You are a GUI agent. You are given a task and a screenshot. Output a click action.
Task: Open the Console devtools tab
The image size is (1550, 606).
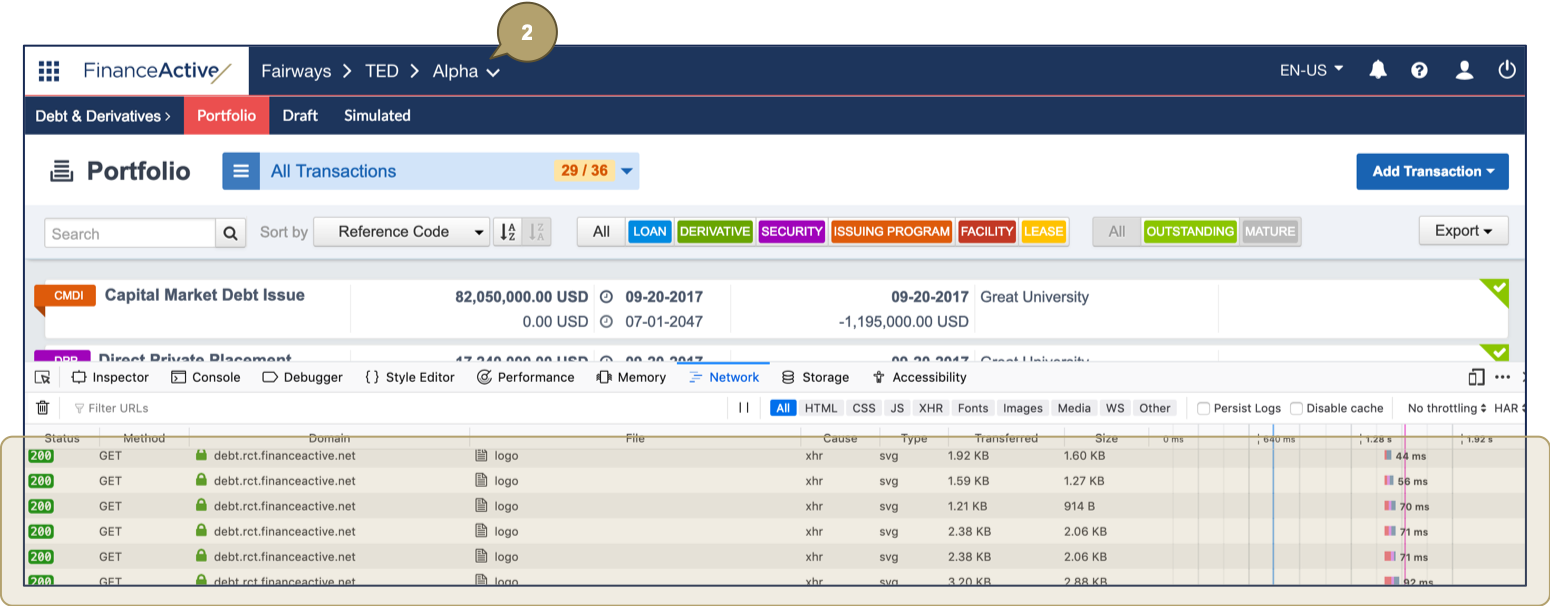tap(206, 377)
